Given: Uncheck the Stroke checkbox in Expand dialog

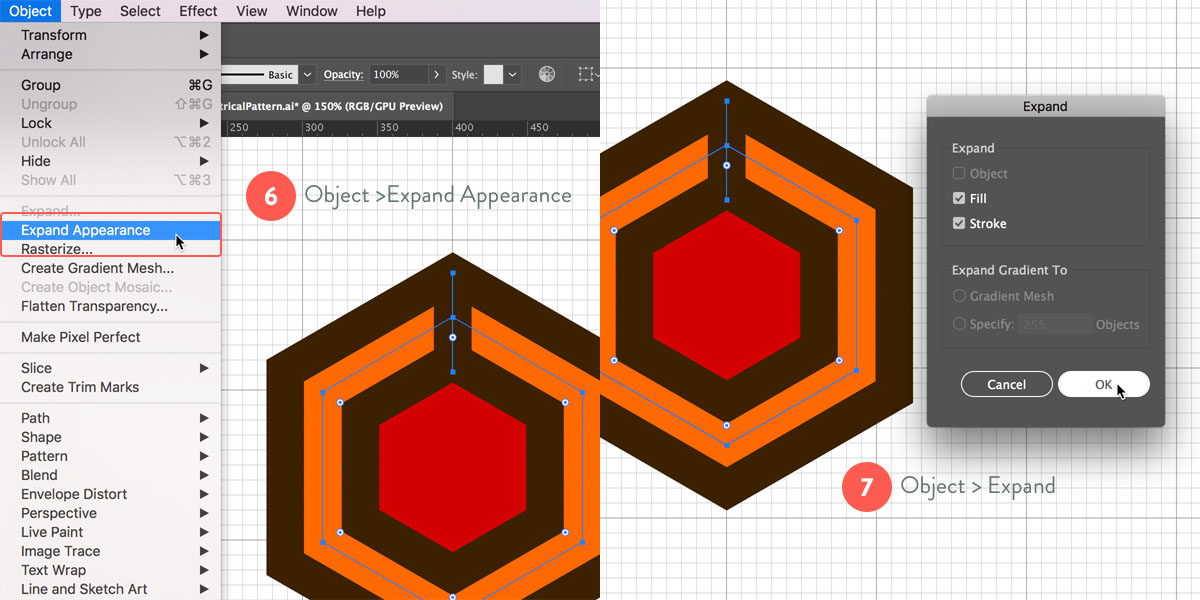Looking at the screenshot, I should tap(959, 223).
